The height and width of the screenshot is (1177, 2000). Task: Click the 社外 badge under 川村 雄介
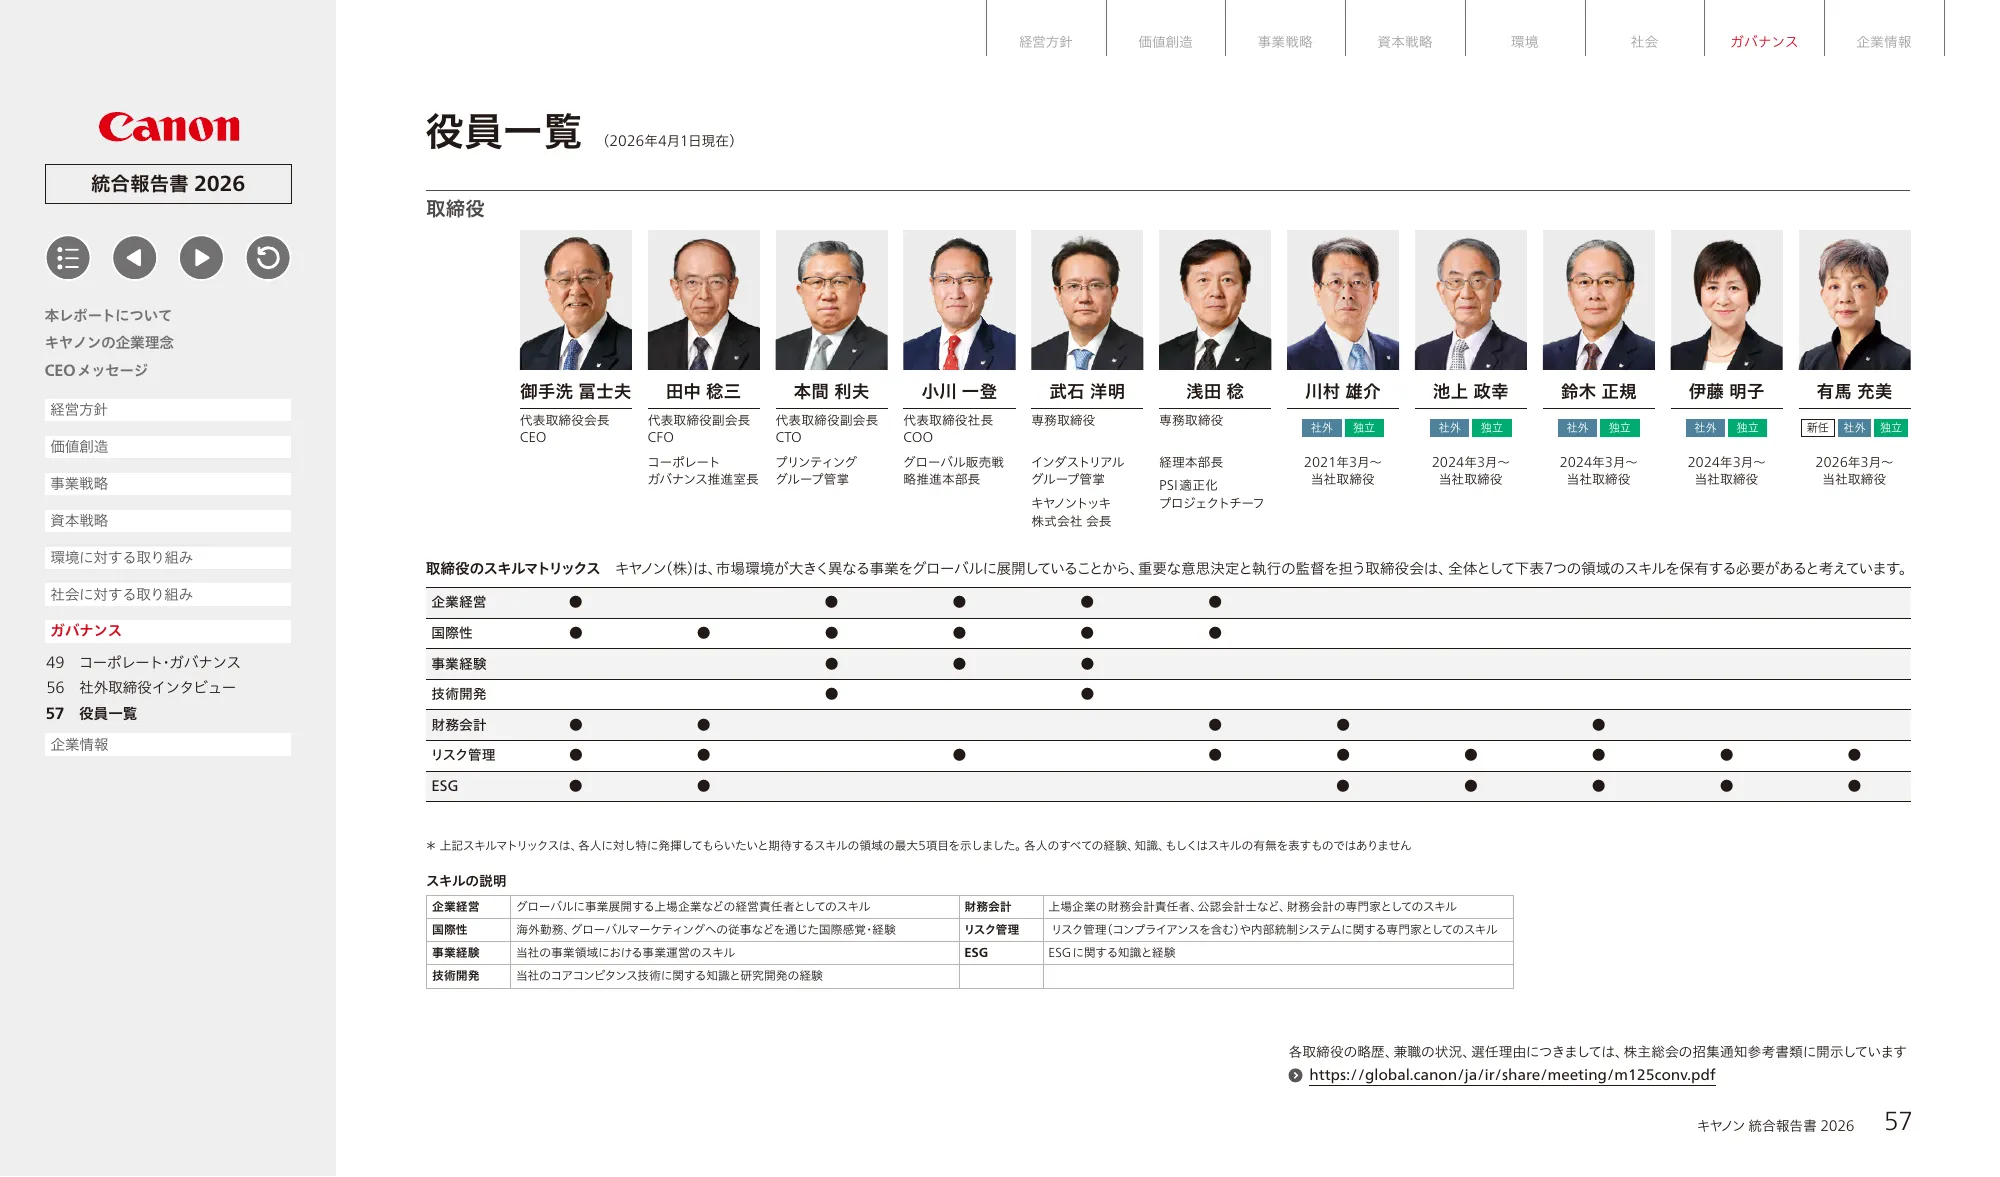[1321, 428]
